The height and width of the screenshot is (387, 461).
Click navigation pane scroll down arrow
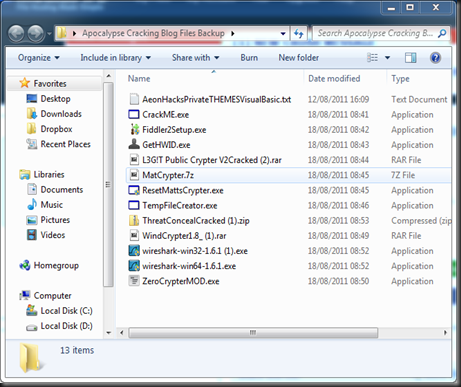pos(109,332)
